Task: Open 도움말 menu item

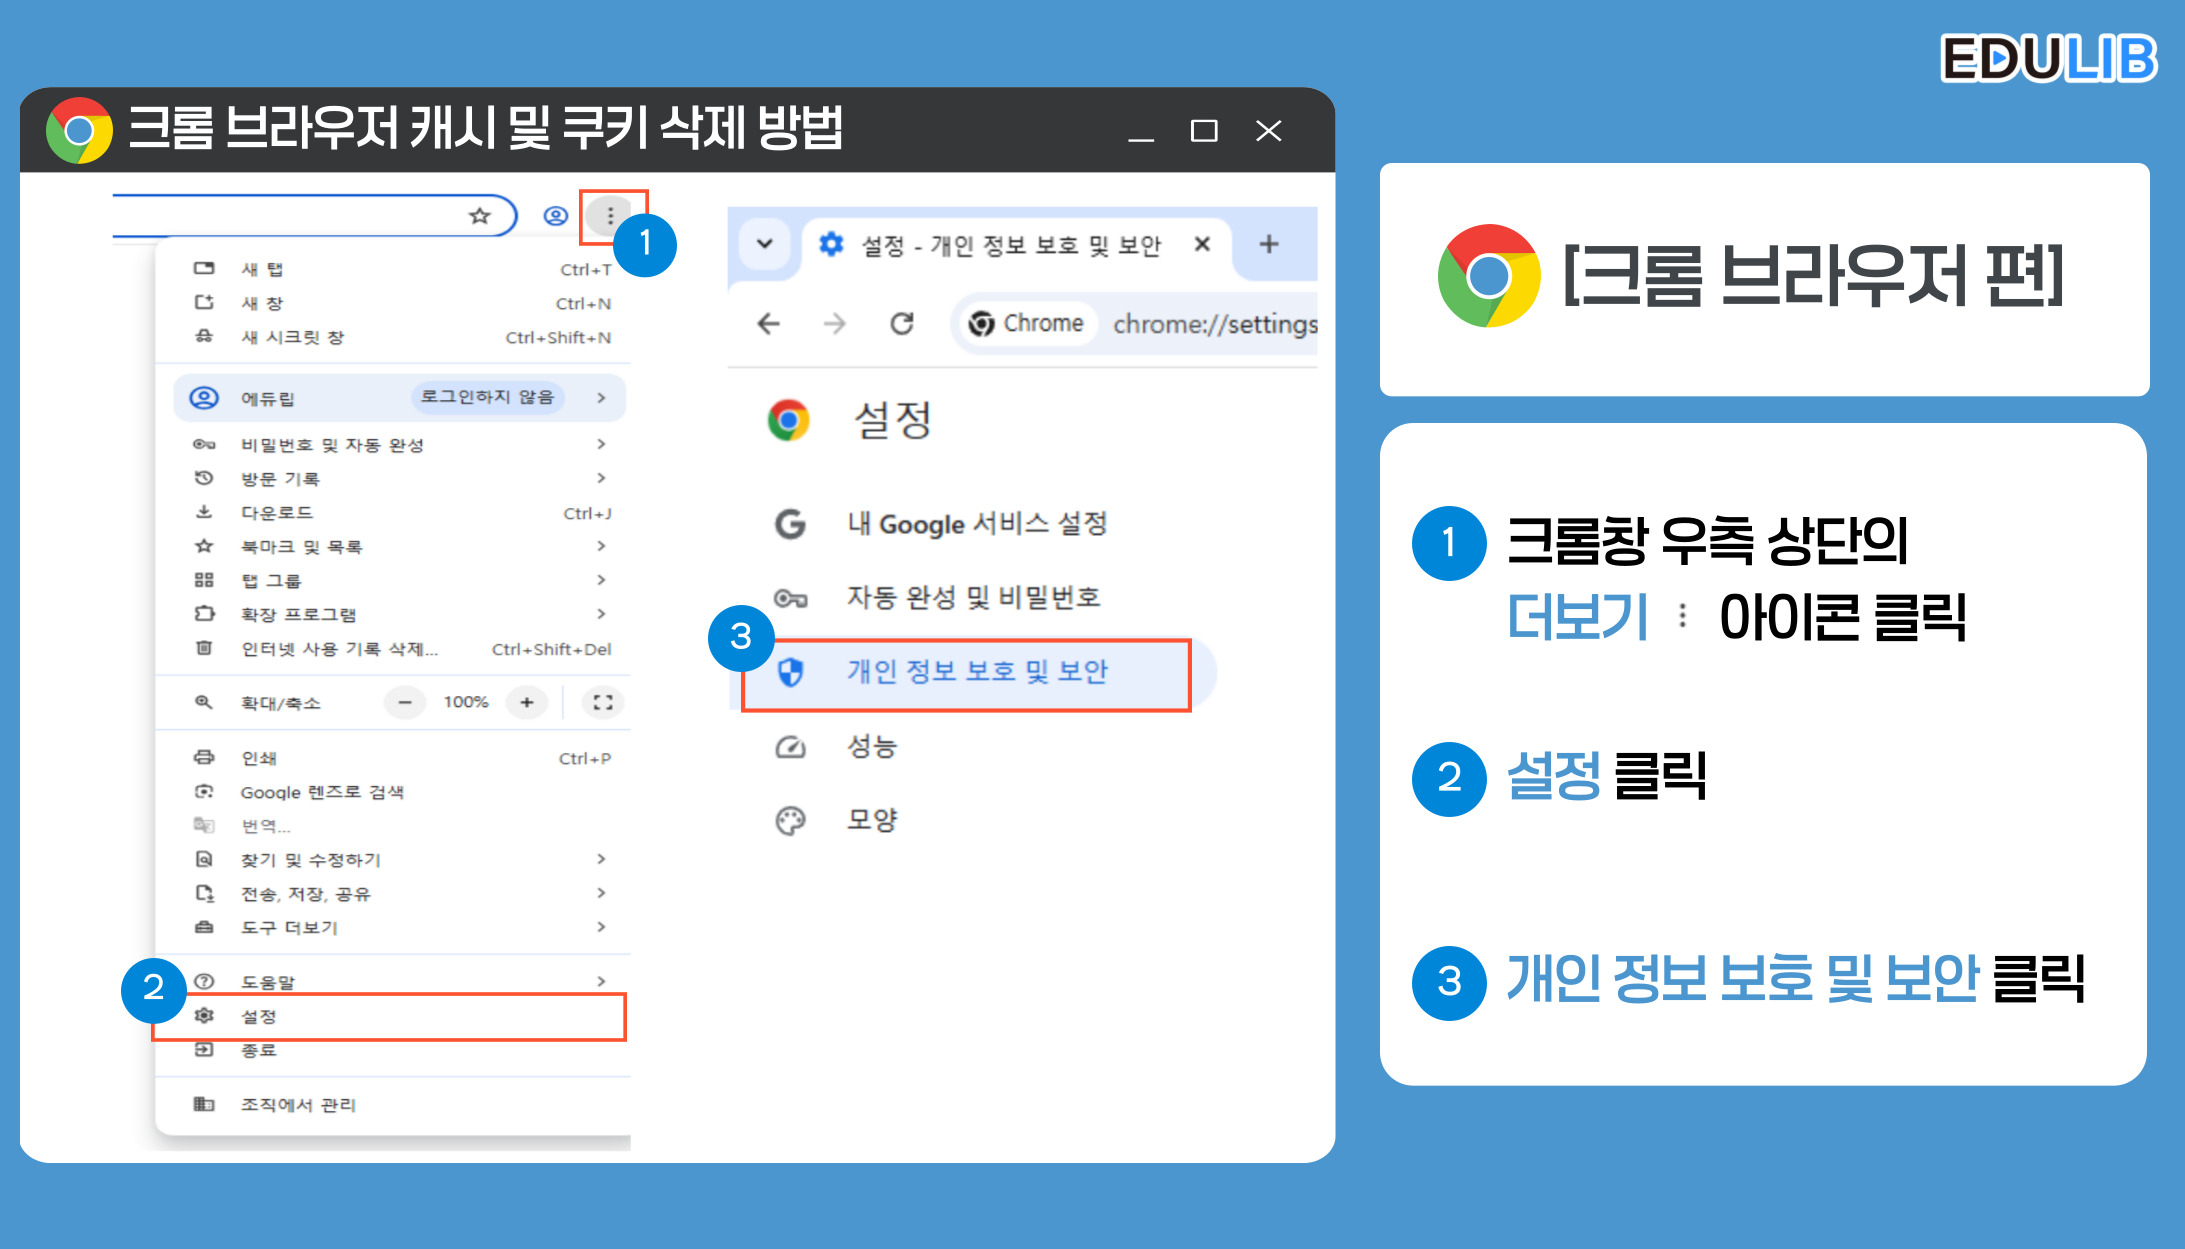Action: [394, 981]
